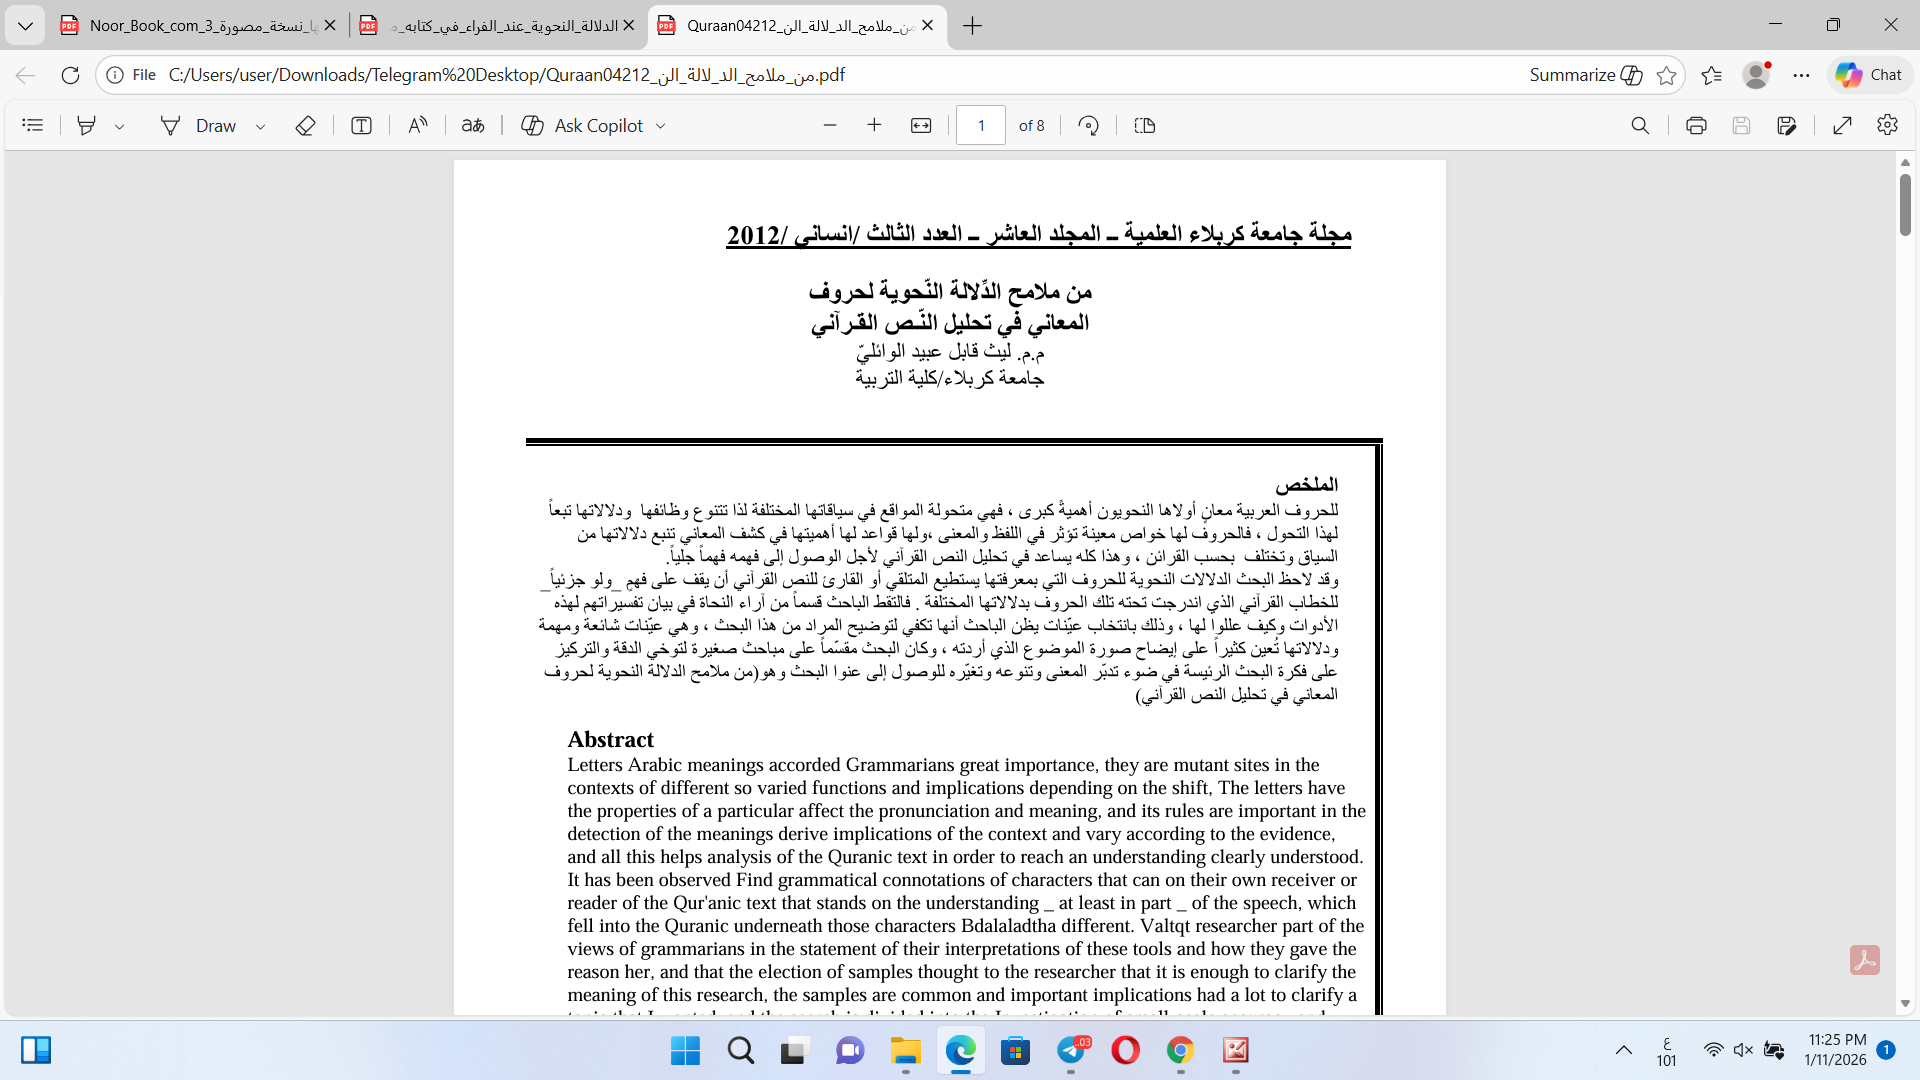
Task: Zoom out of the PDF
Action: pos(829,125)
